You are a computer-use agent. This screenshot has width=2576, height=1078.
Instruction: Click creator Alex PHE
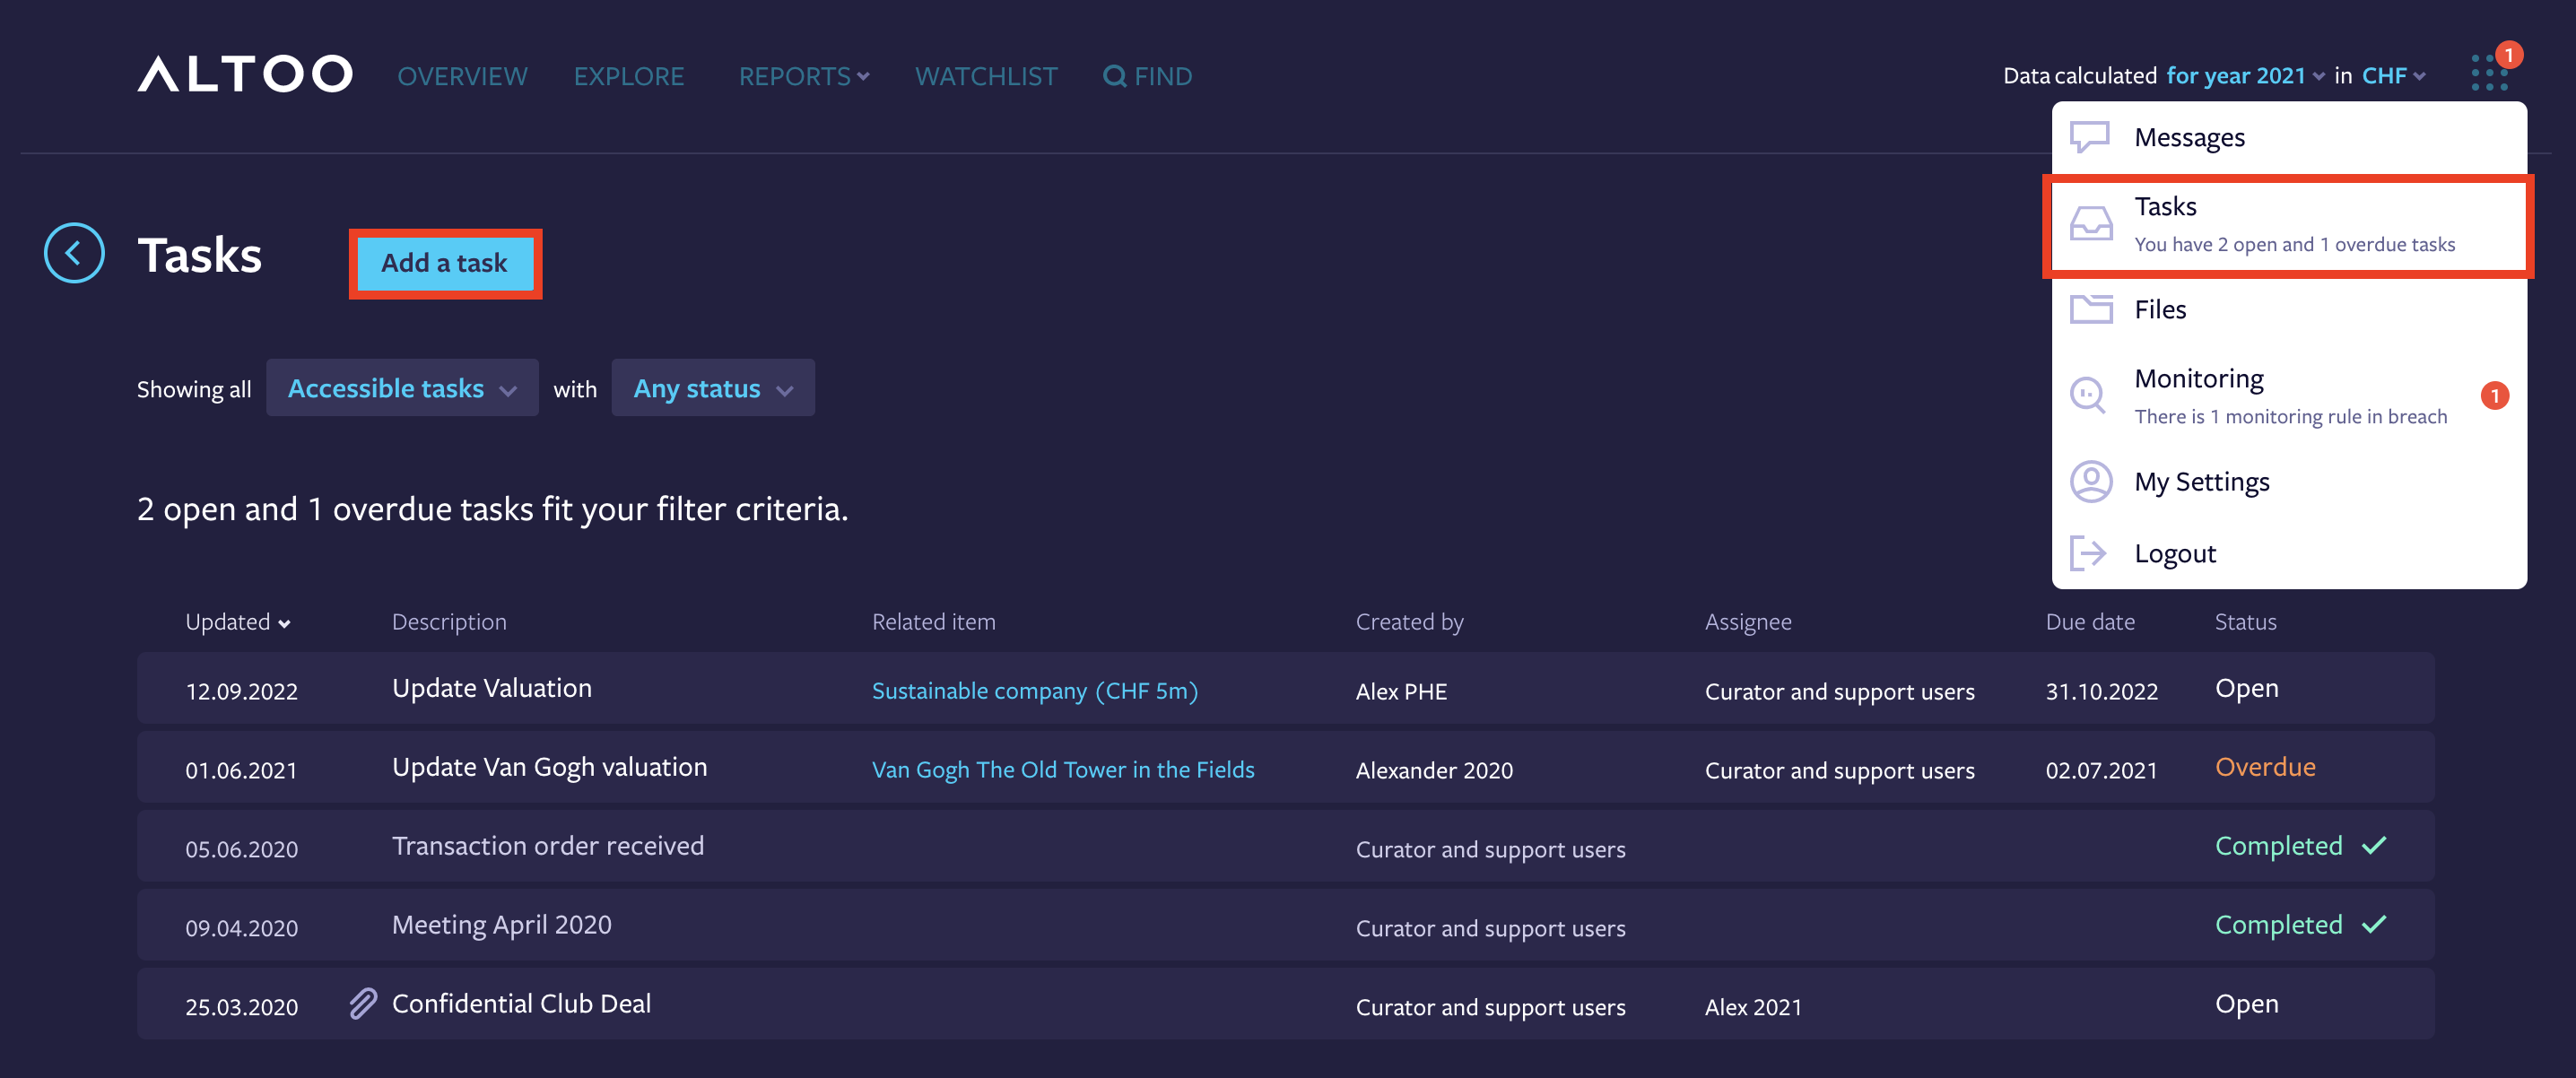click(x=1401, y=691)
